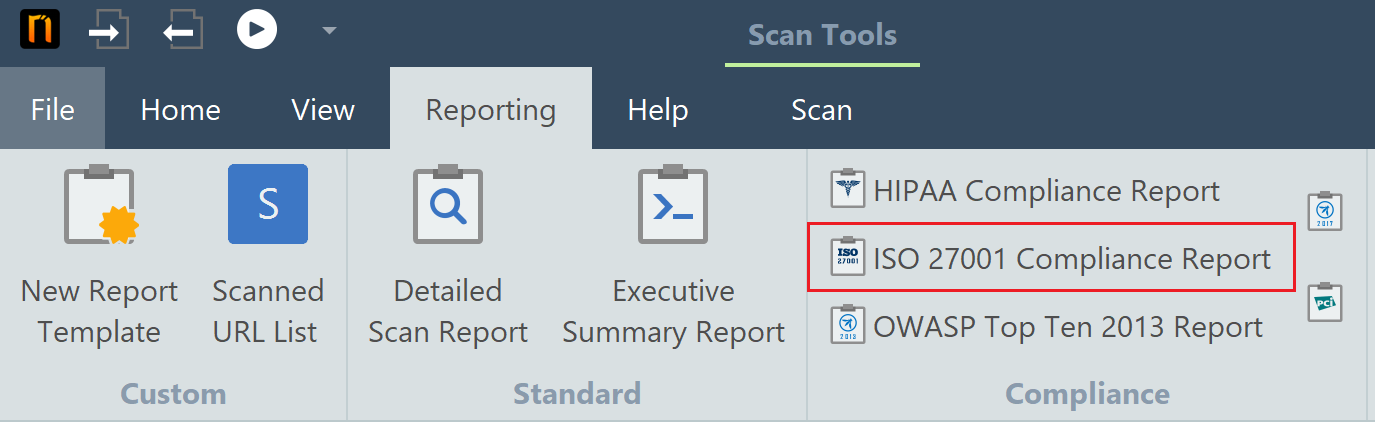The width and height of the screenshot is (1375, 422).
Task: Open the View ribbon tab
Action: point(322,109)
